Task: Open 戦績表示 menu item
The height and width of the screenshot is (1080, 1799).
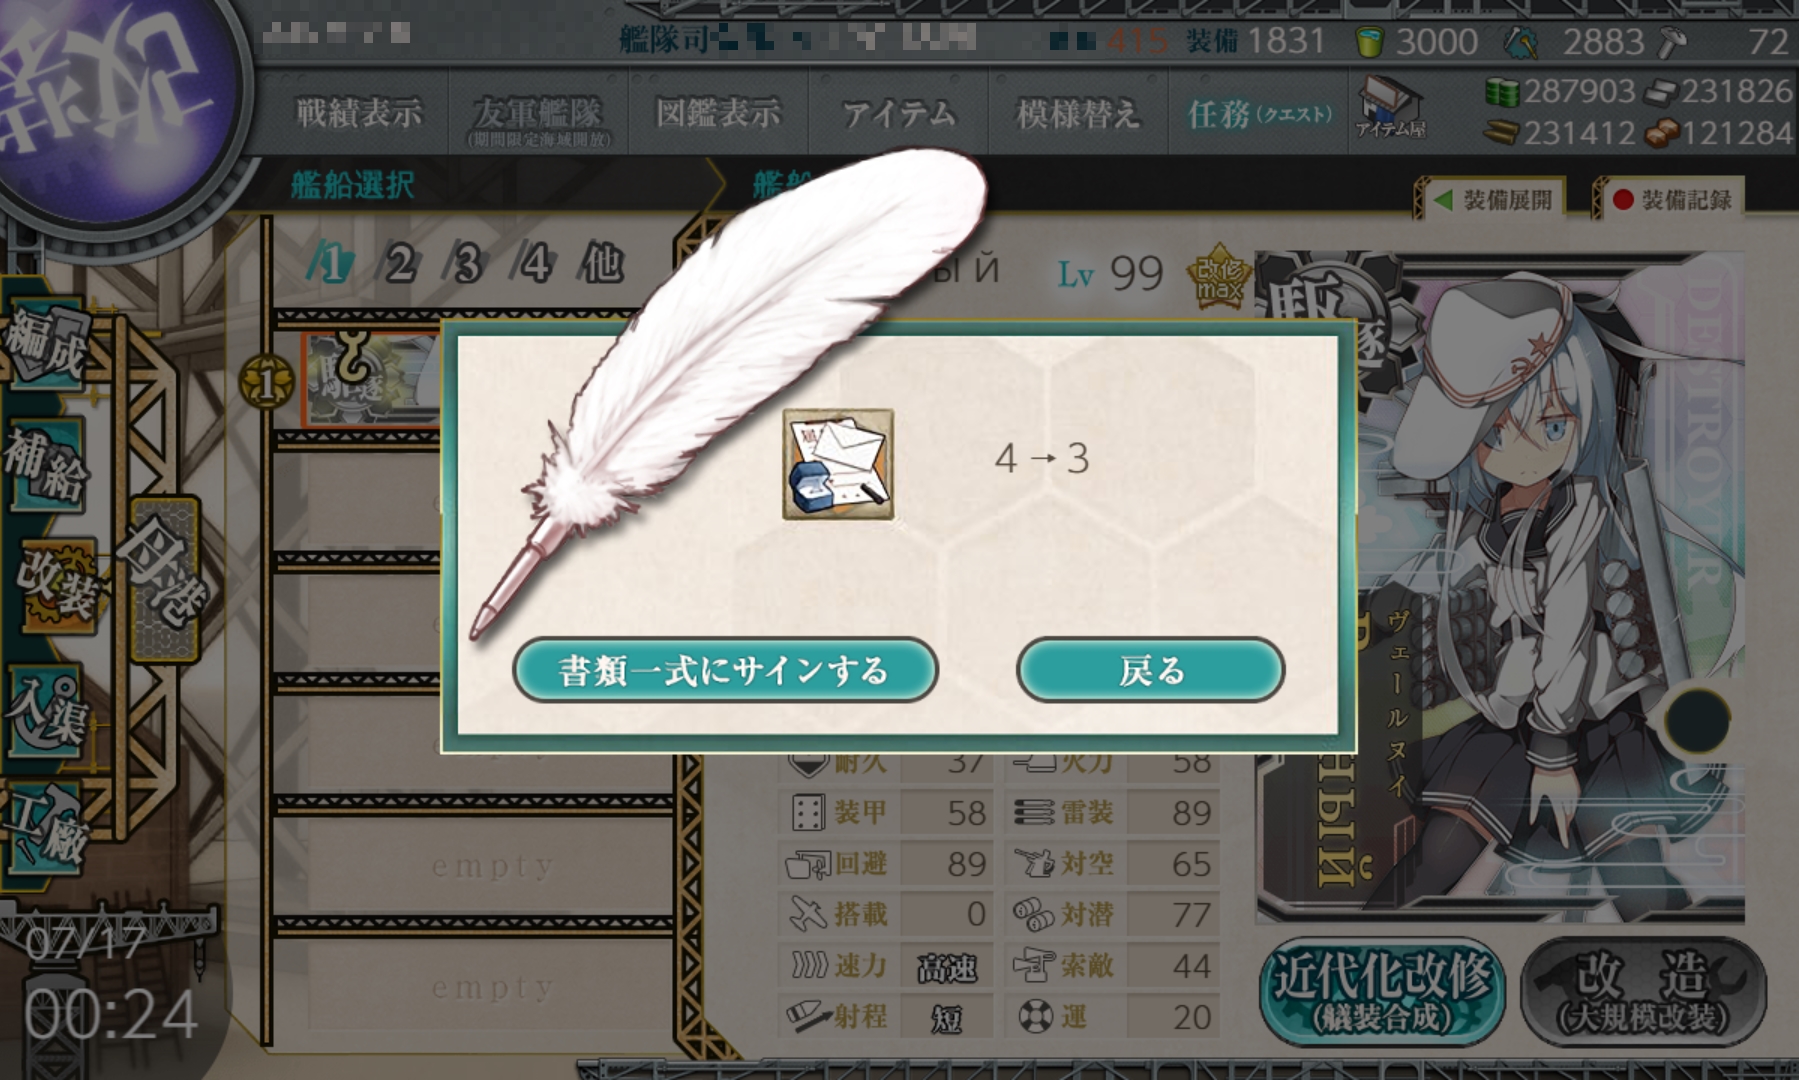Action: tap(359, 113)
